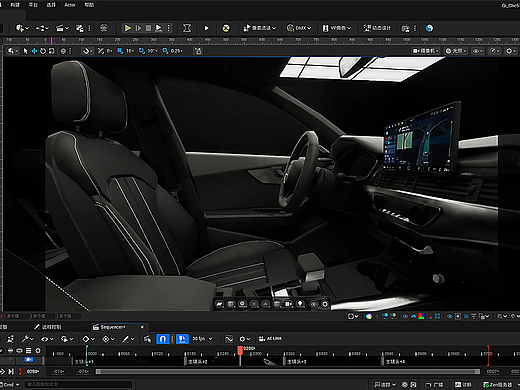Open the 选择 menu
Screen dimensions: 520x390
(x=51, y=5)
